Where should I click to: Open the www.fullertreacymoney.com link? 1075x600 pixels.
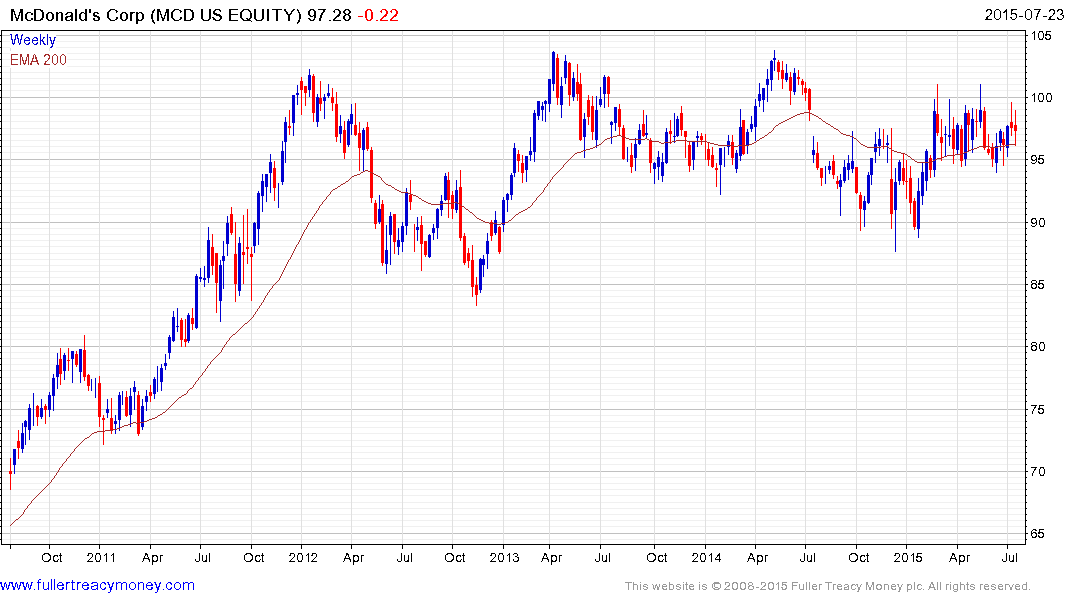97,585
